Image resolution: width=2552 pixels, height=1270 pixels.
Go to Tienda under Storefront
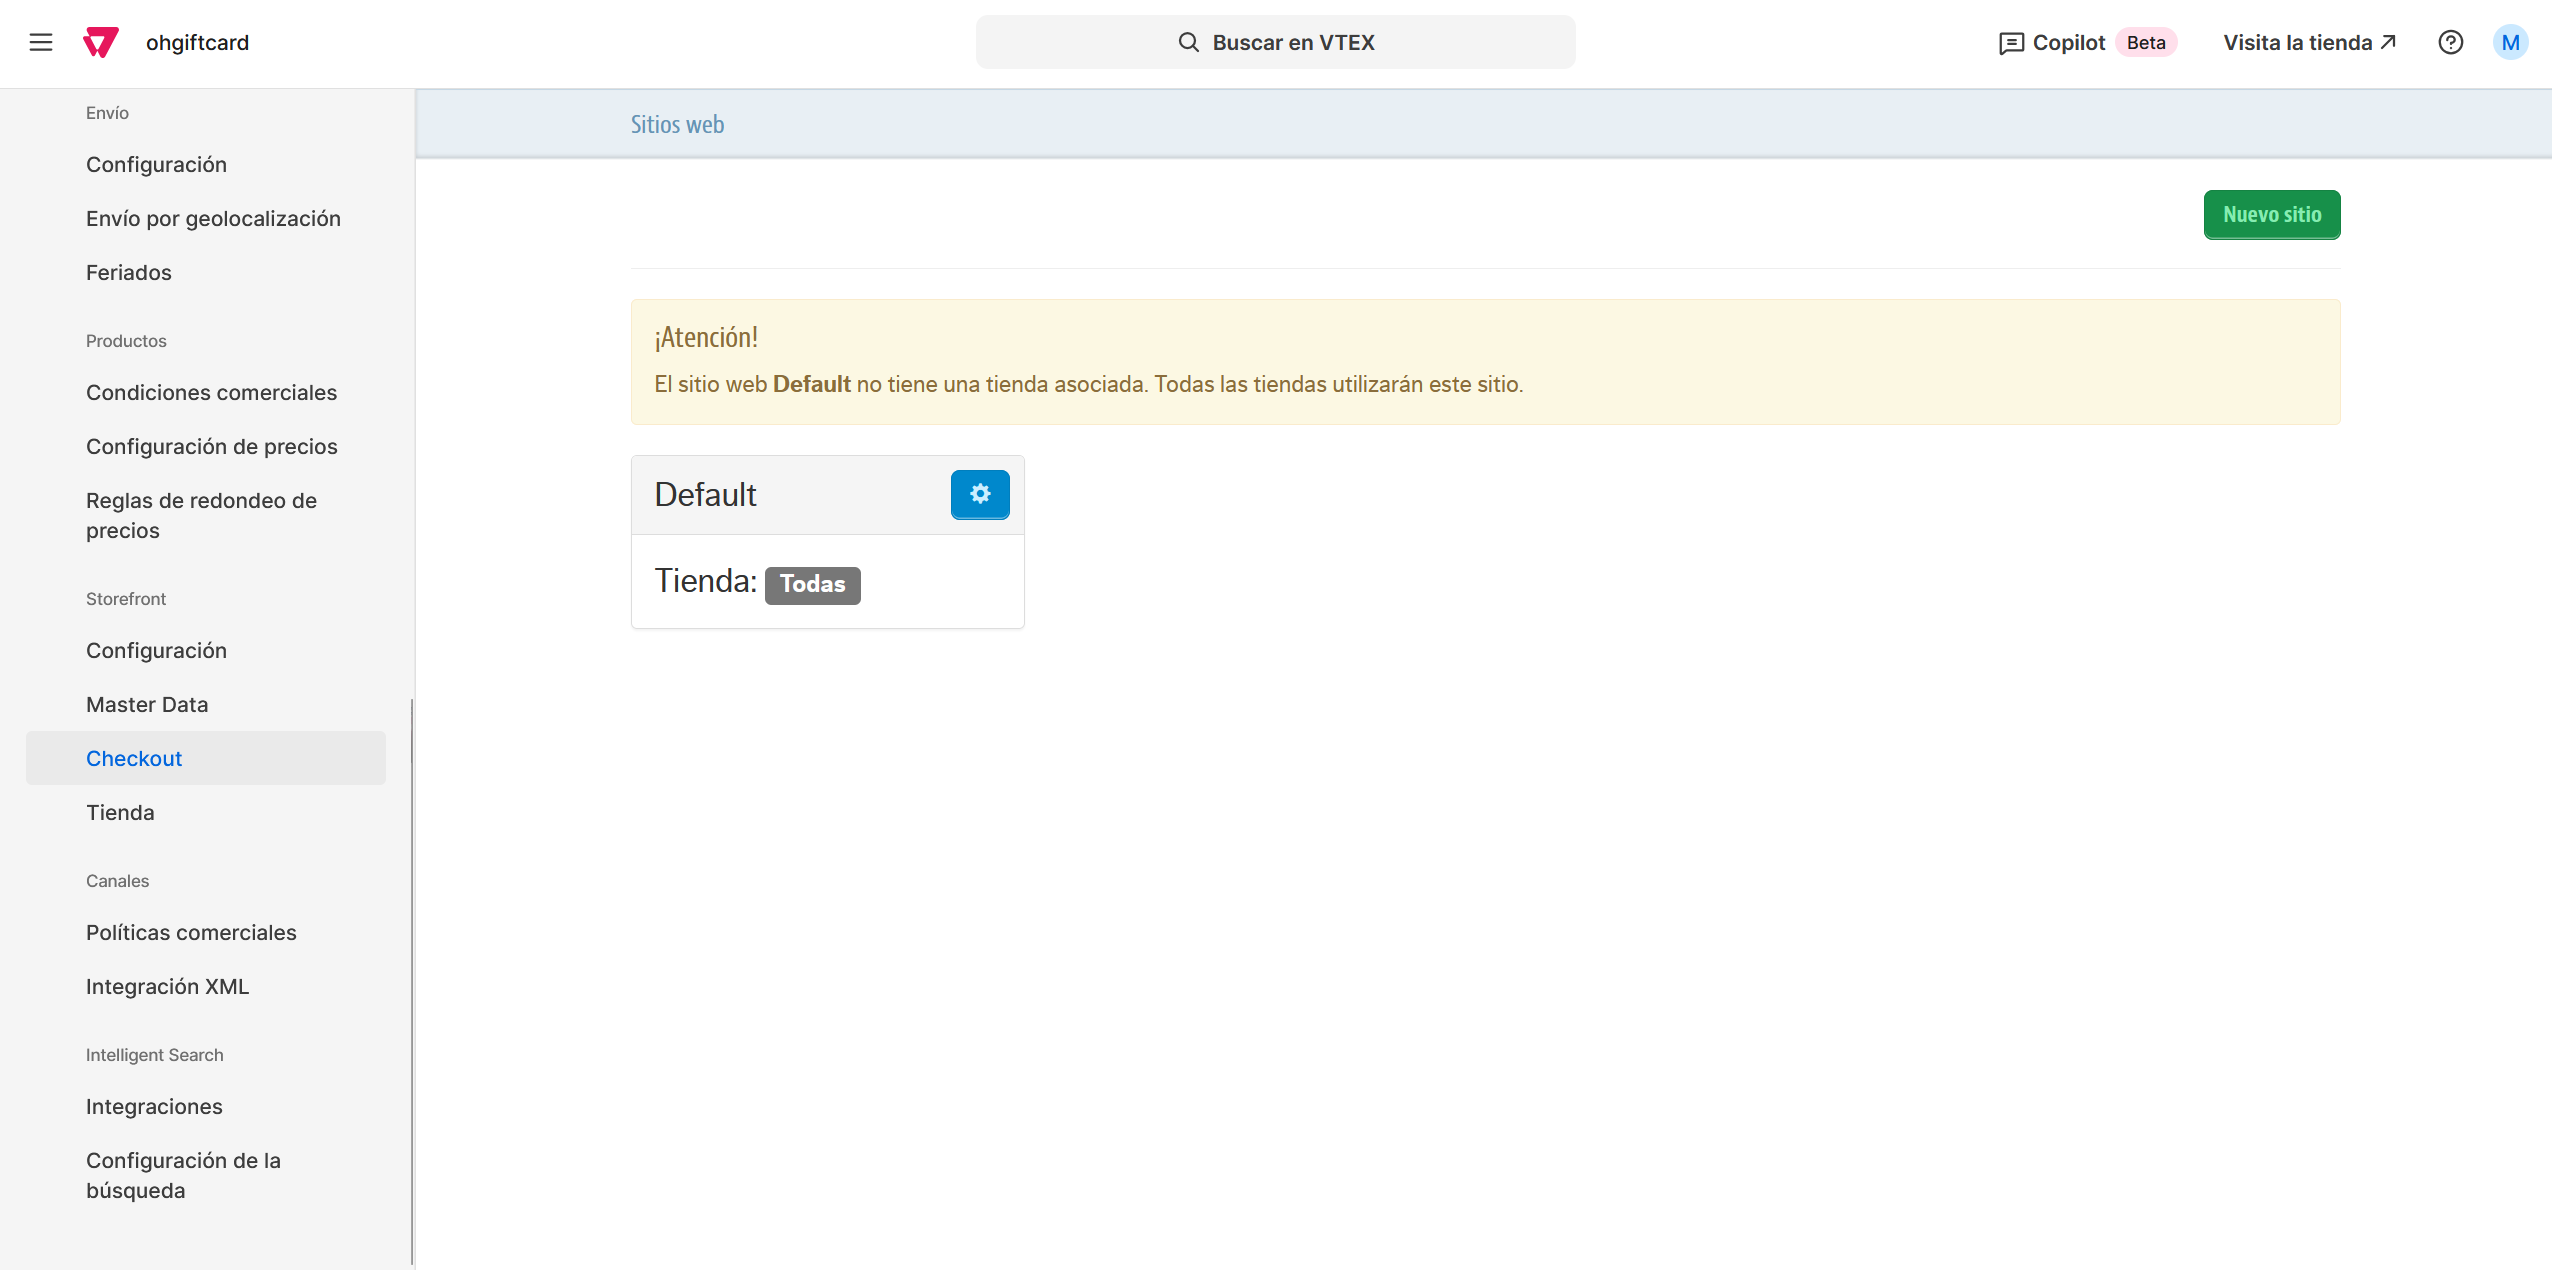click(120, 812)
